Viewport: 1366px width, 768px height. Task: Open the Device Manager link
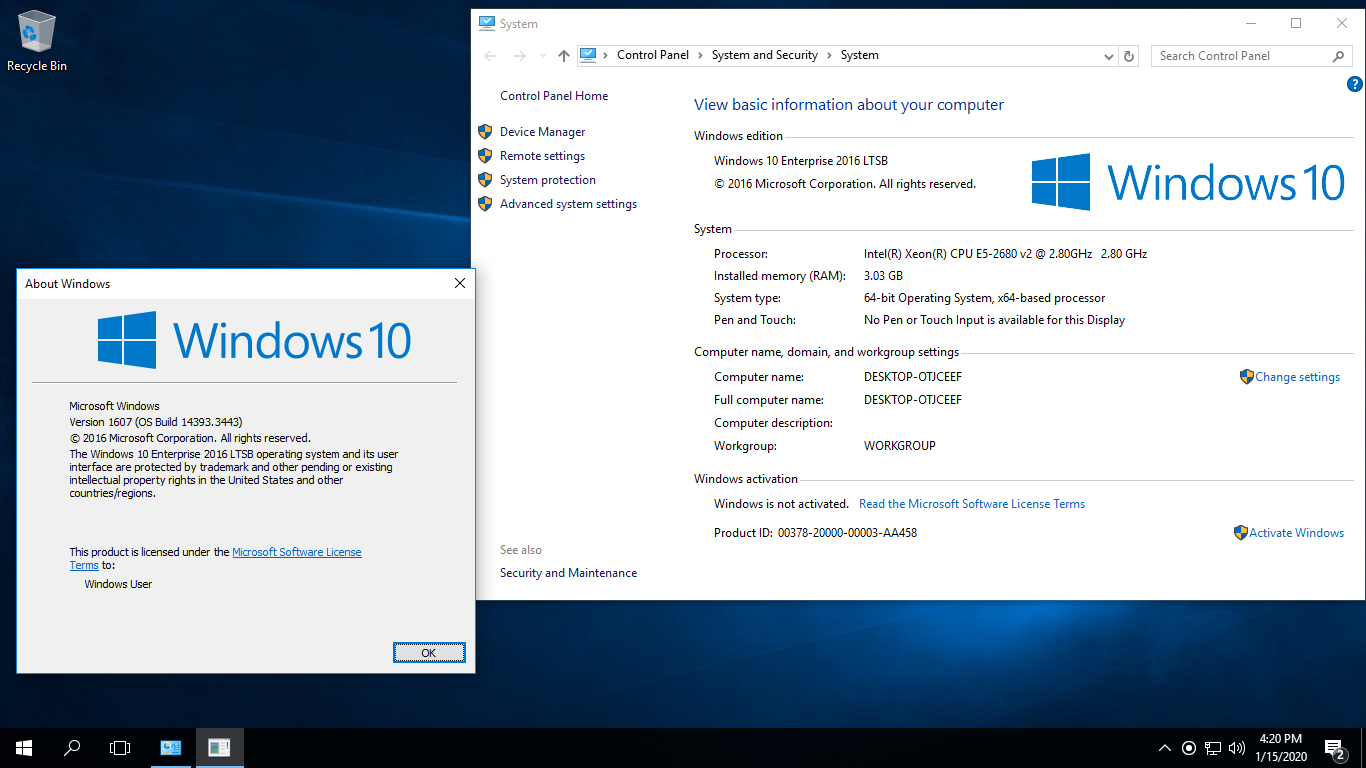pyautogui.click(x=542, y=132)
